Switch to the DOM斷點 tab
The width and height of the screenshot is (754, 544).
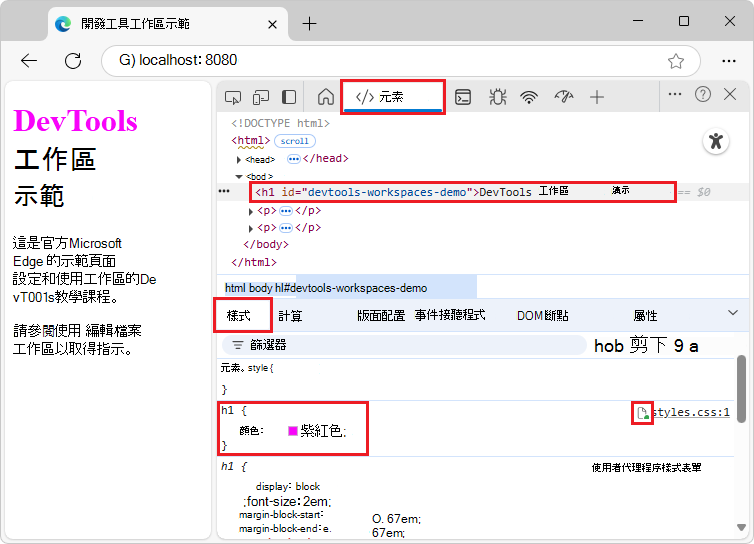pyautogui.click(x=542, y=316)
